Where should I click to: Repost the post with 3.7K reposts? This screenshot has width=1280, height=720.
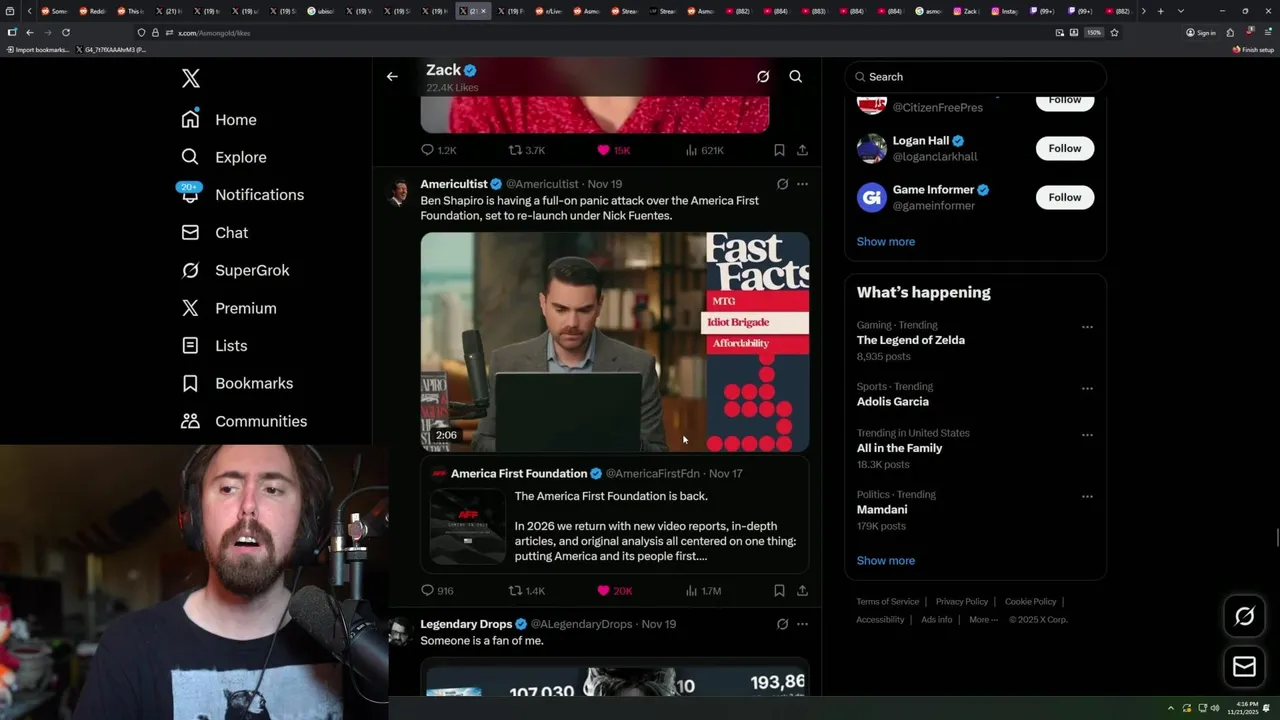[x=527, y=150]
